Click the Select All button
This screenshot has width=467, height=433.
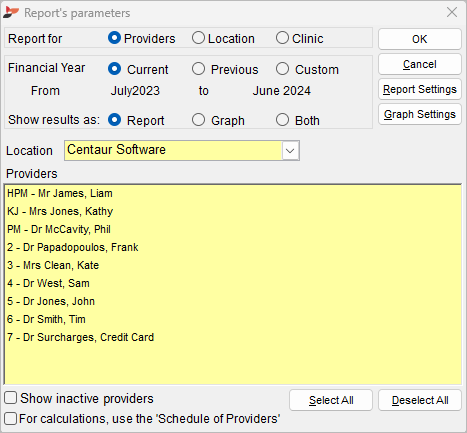(x=331, y=400)
